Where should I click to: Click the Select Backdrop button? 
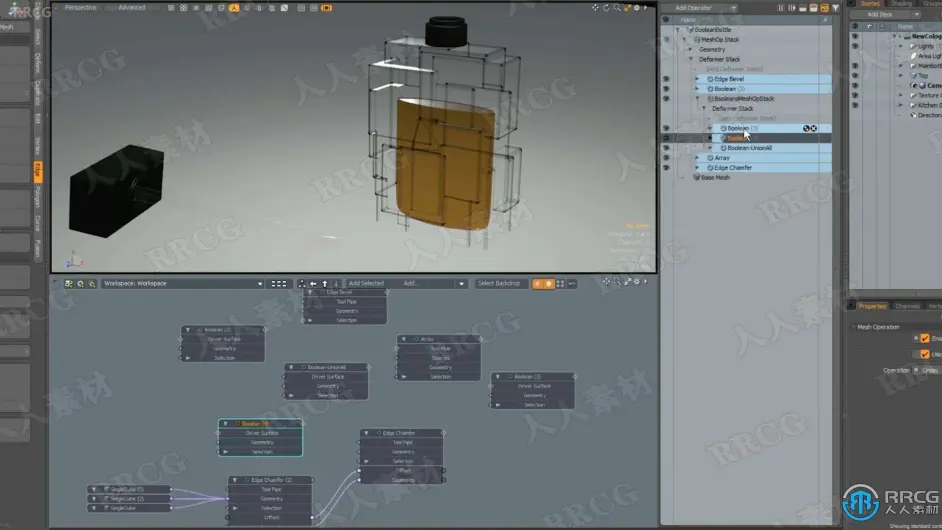[x=499, y=284]
